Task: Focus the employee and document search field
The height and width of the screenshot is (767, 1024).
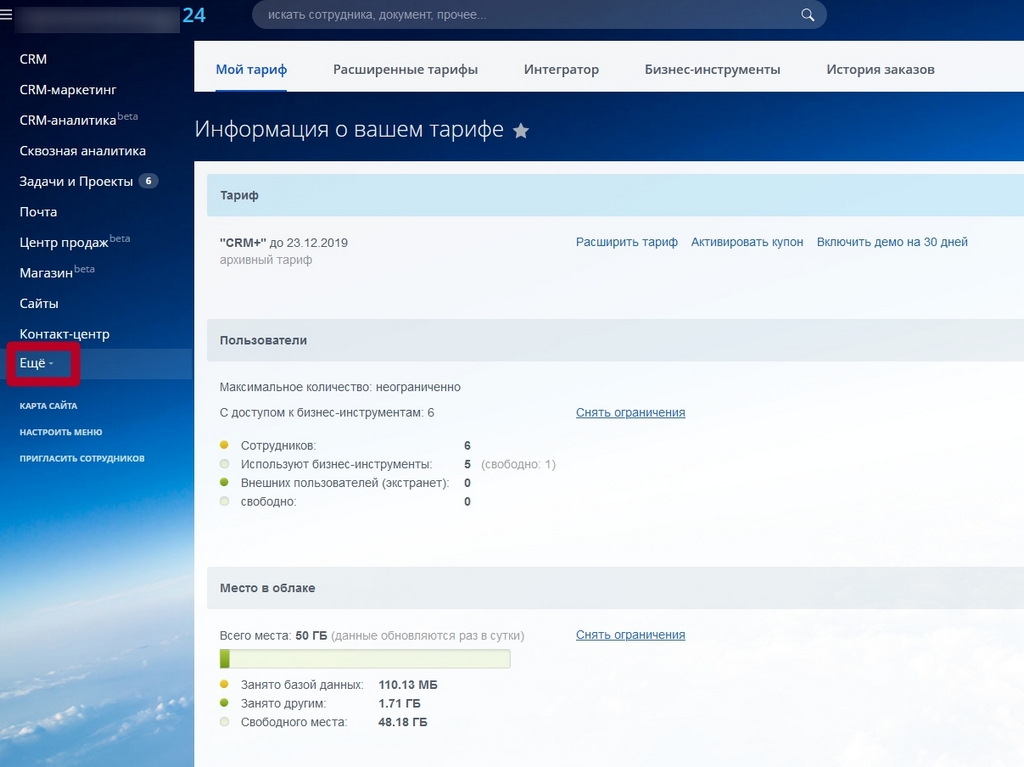Action: [539, 14]
